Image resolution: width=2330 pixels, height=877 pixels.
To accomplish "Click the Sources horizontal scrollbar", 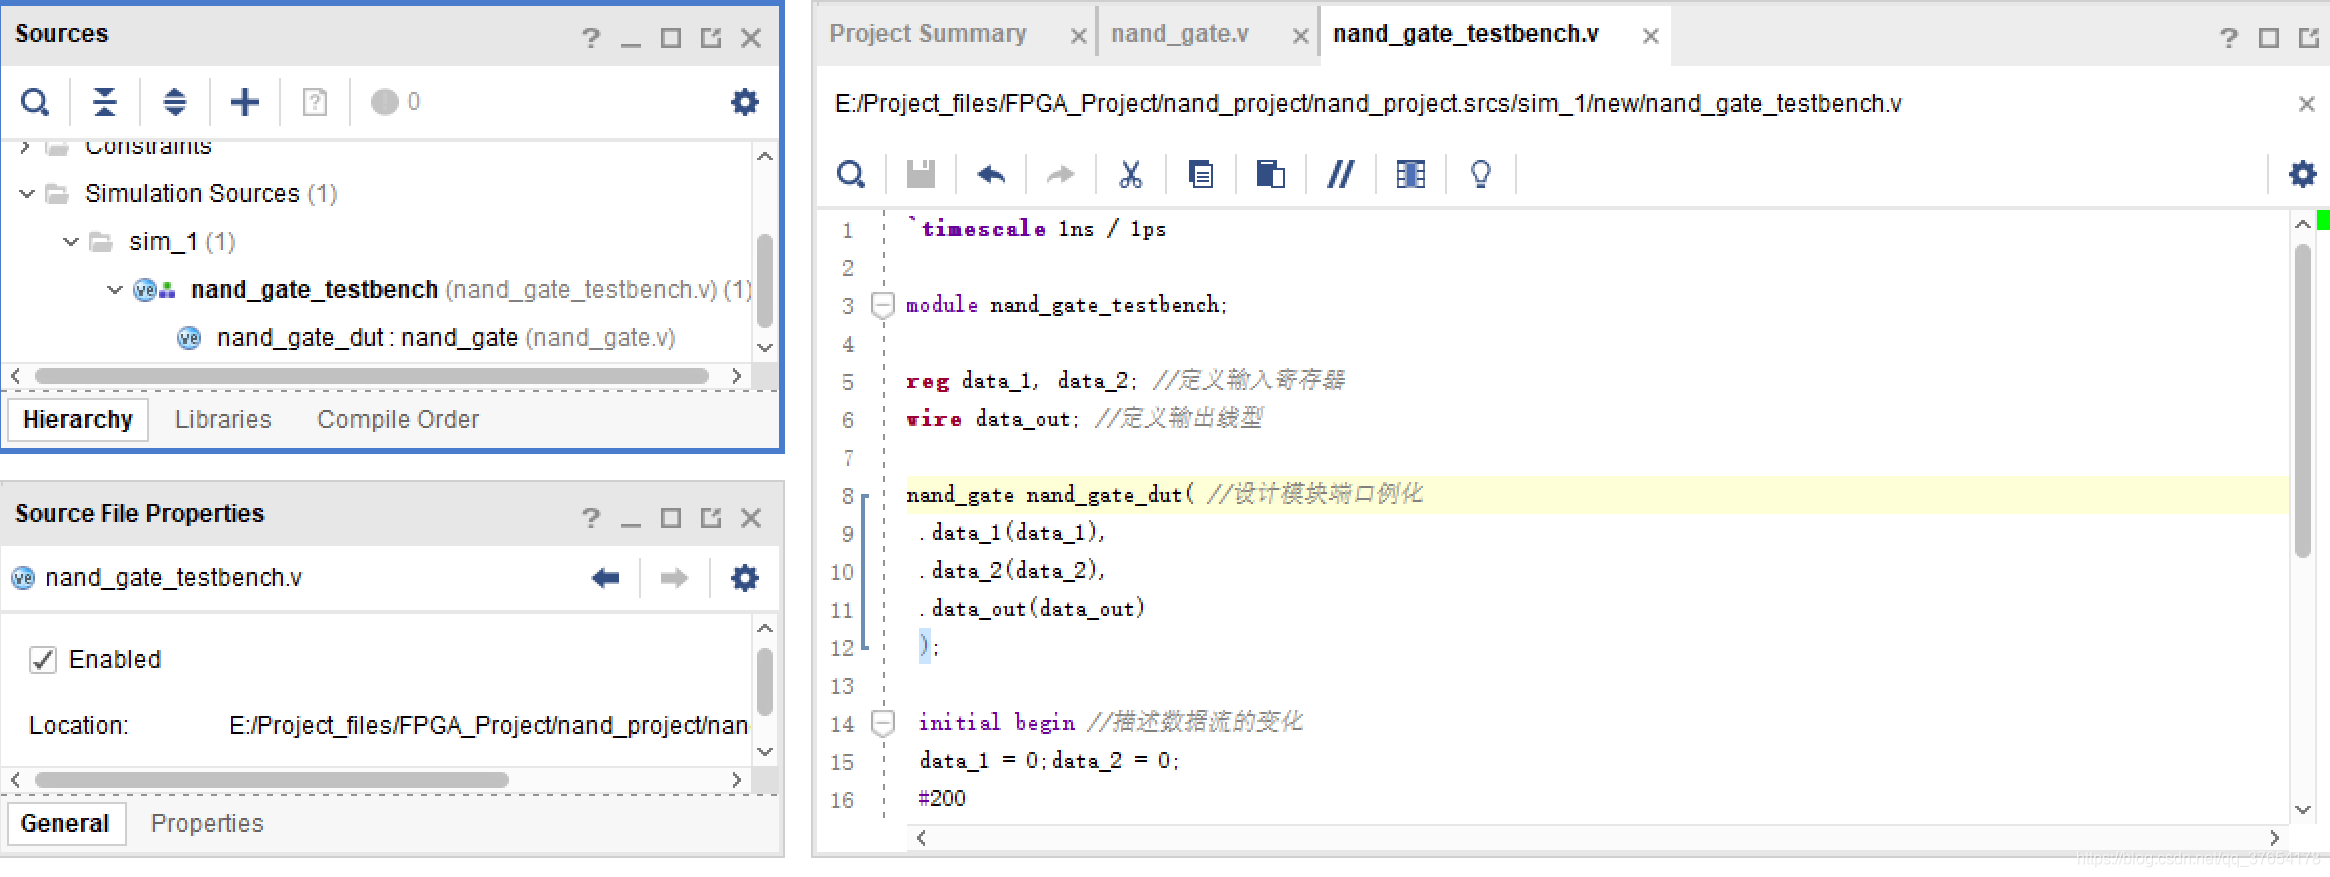I will click(372, 376).
